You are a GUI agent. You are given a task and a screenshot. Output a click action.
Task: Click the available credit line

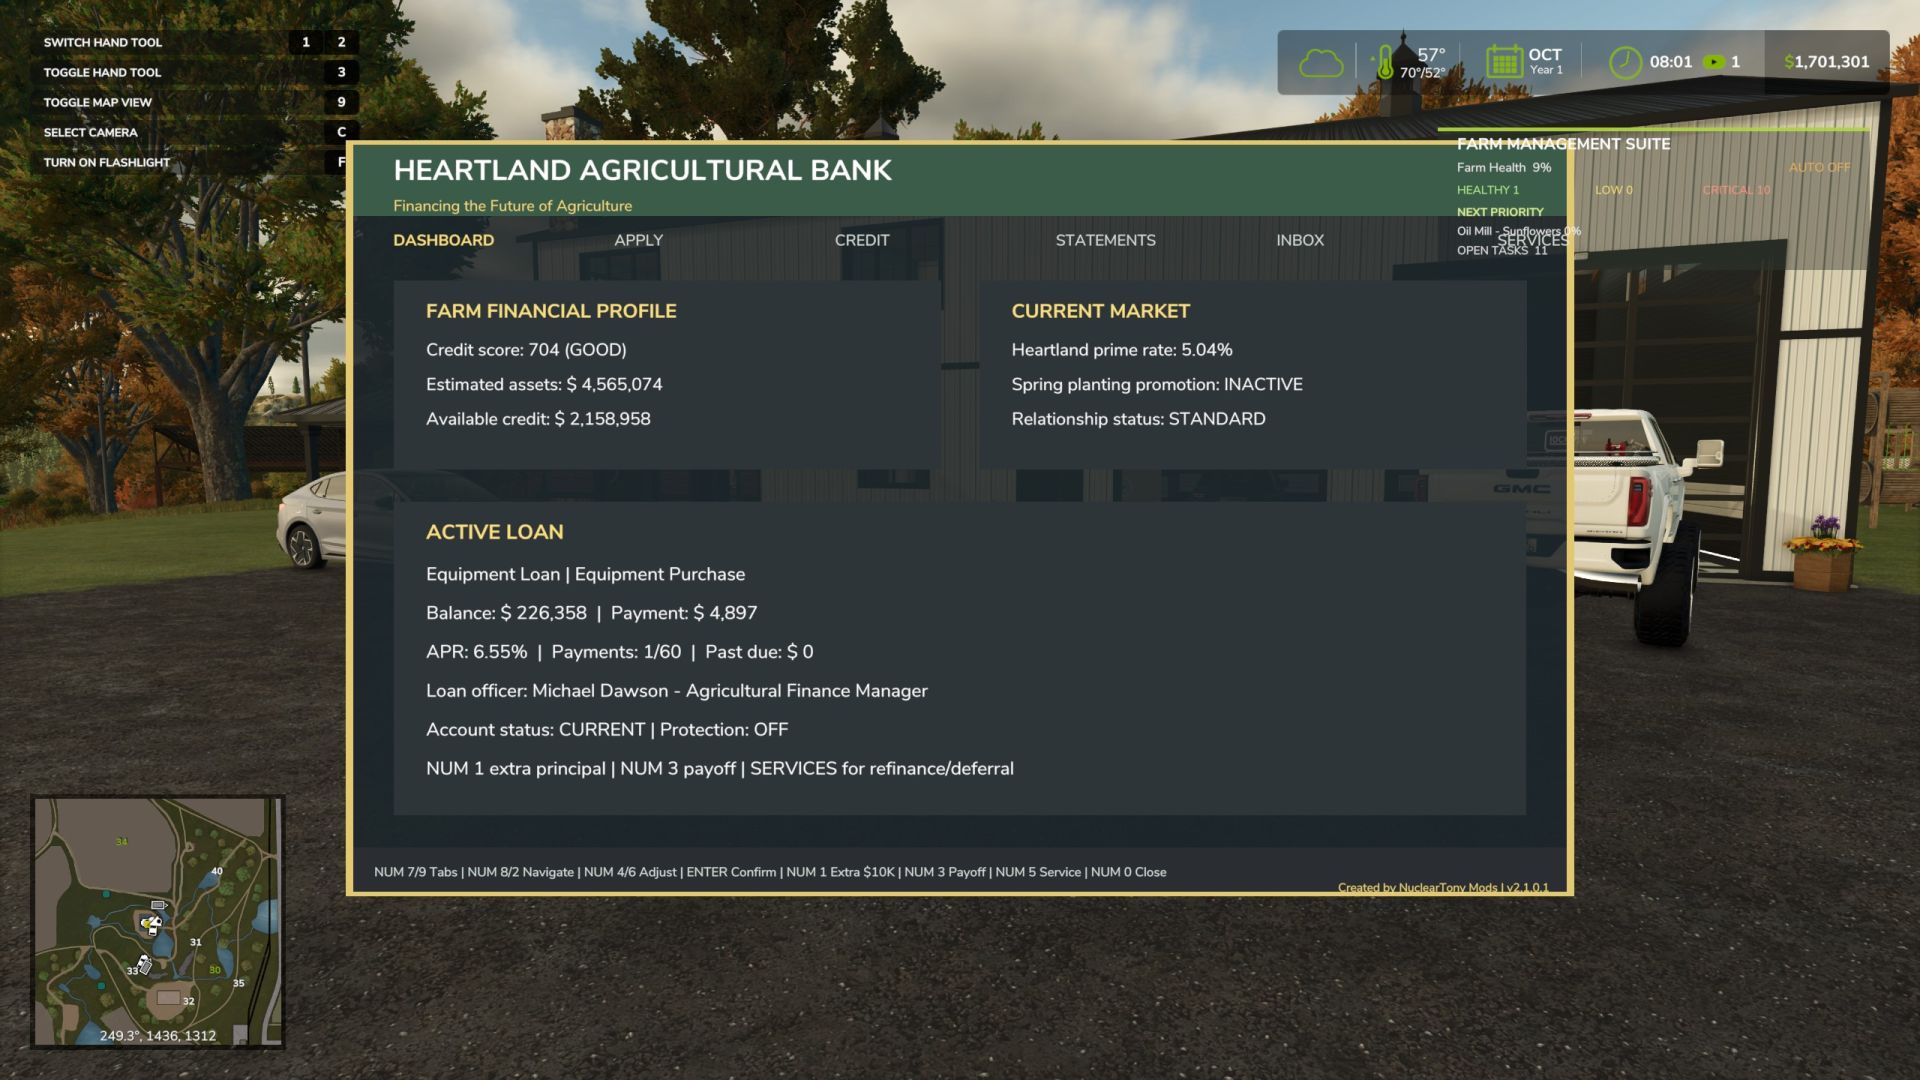click(x=538, y=419)
